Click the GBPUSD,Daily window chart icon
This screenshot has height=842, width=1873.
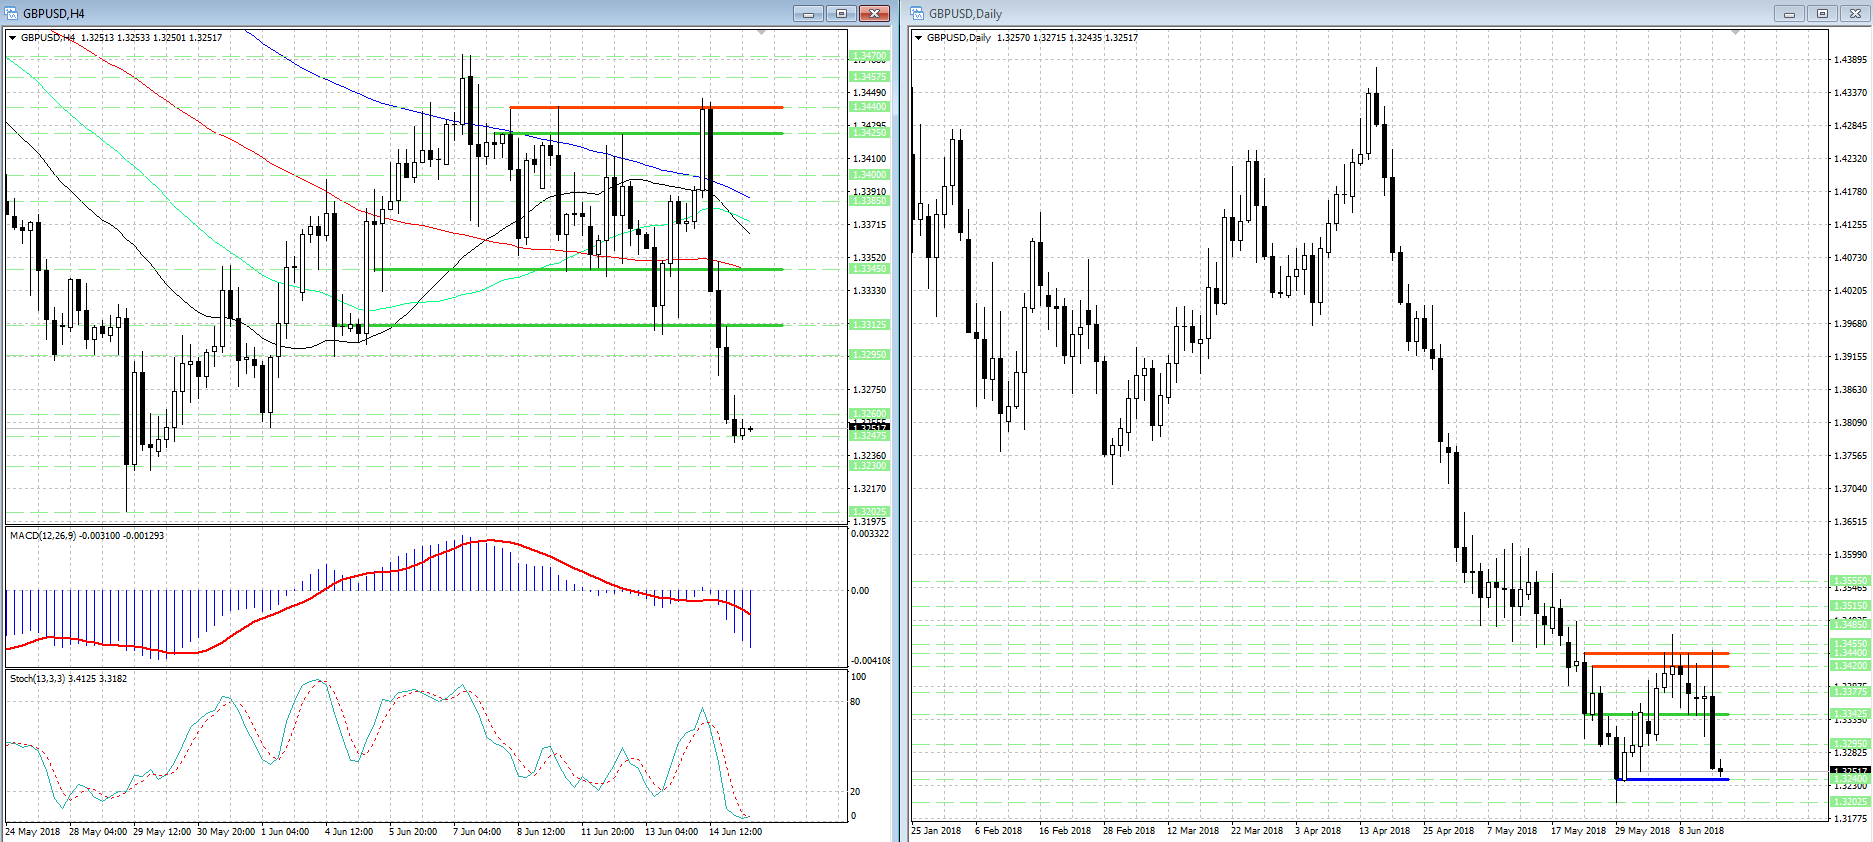917,14
